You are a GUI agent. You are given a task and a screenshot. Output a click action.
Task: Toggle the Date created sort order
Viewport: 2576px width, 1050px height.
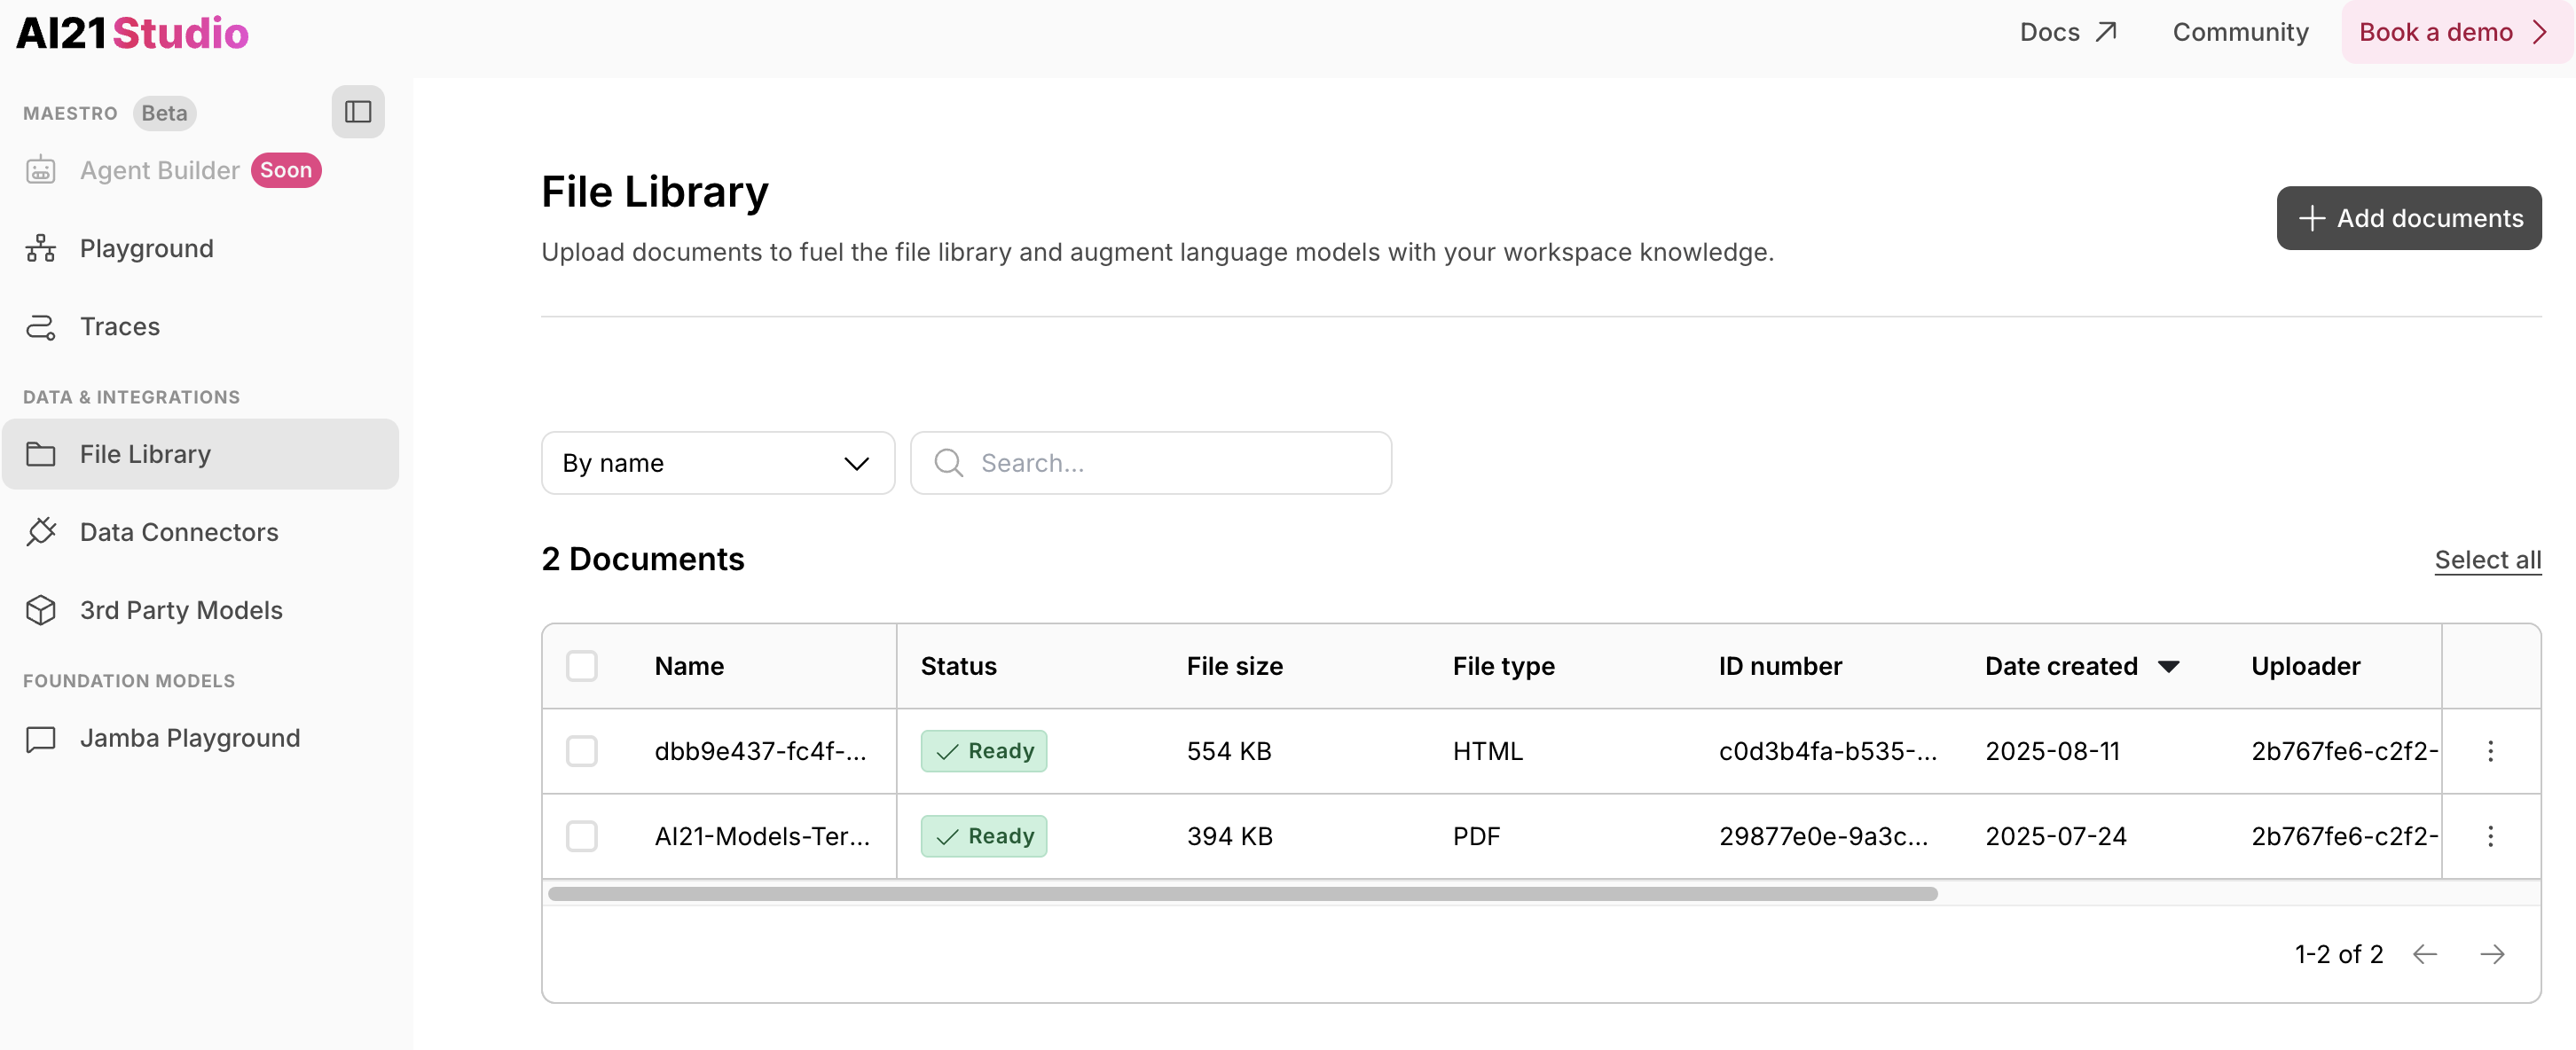click(2169, 666)
